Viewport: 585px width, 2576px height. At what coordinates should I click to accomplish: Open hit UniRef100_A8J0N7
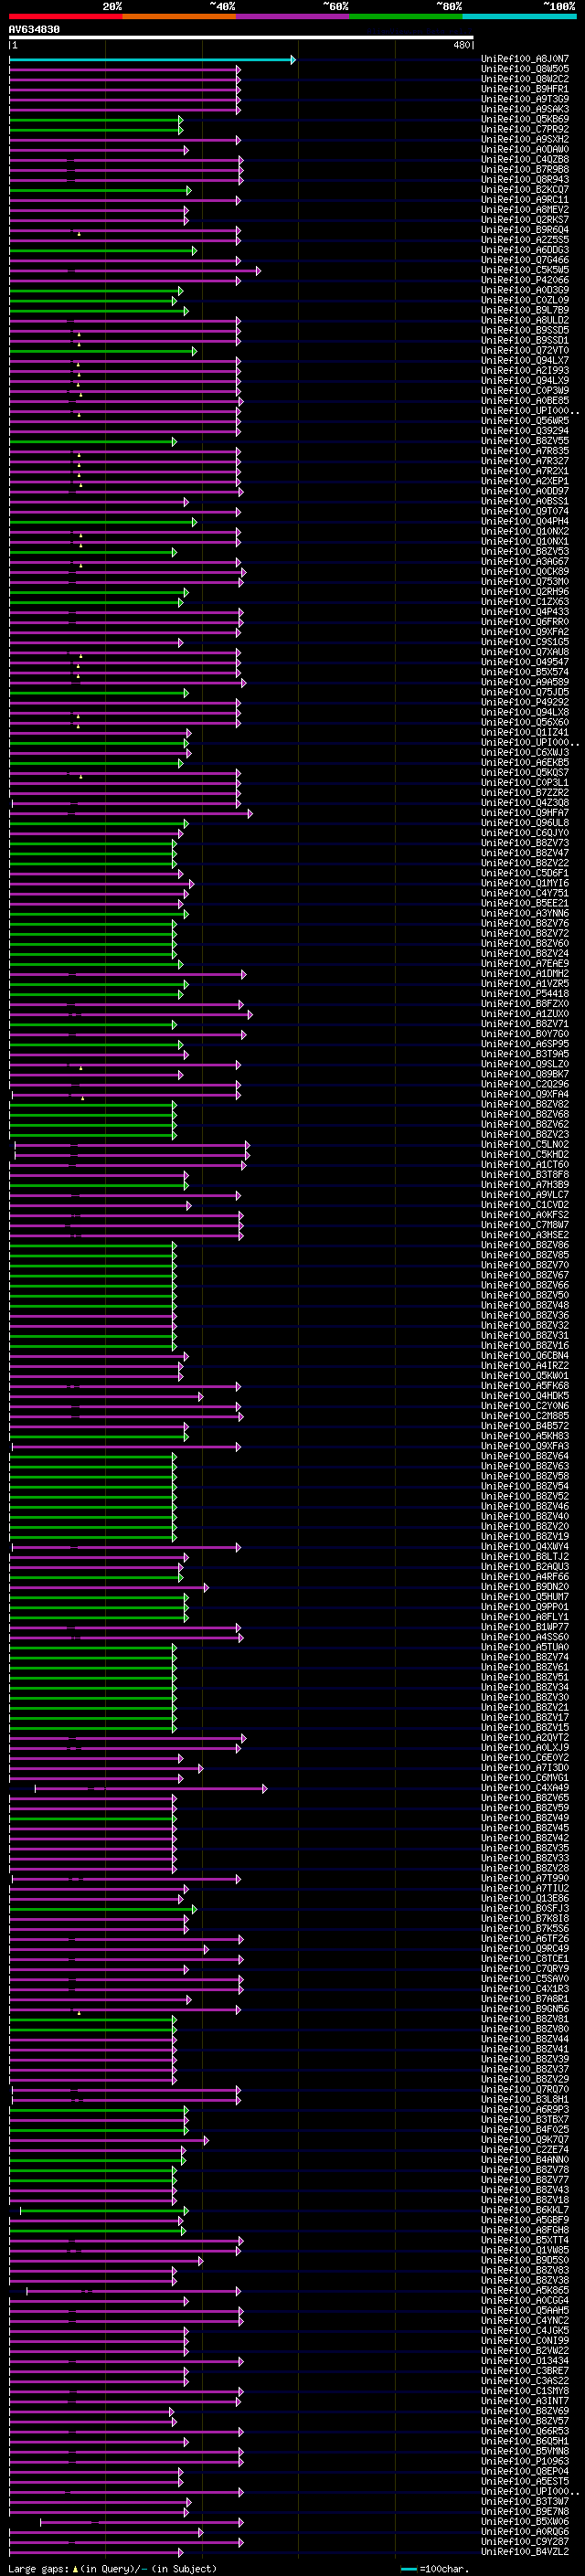525,59
